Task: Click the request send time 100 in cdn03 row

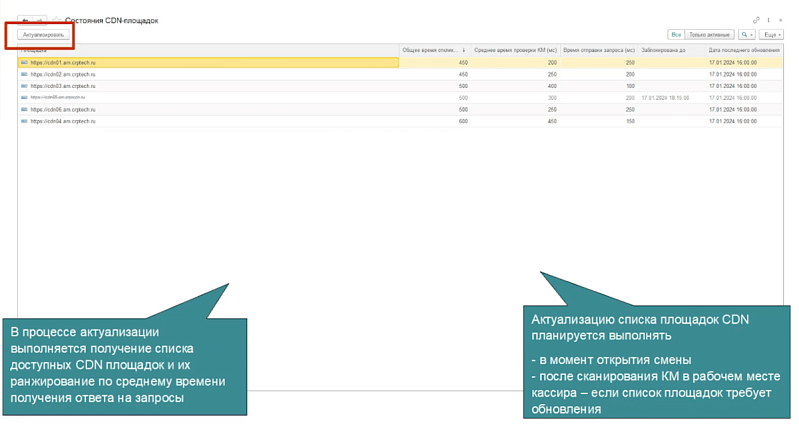Action: pyautogui.click(x=630, y=86)
